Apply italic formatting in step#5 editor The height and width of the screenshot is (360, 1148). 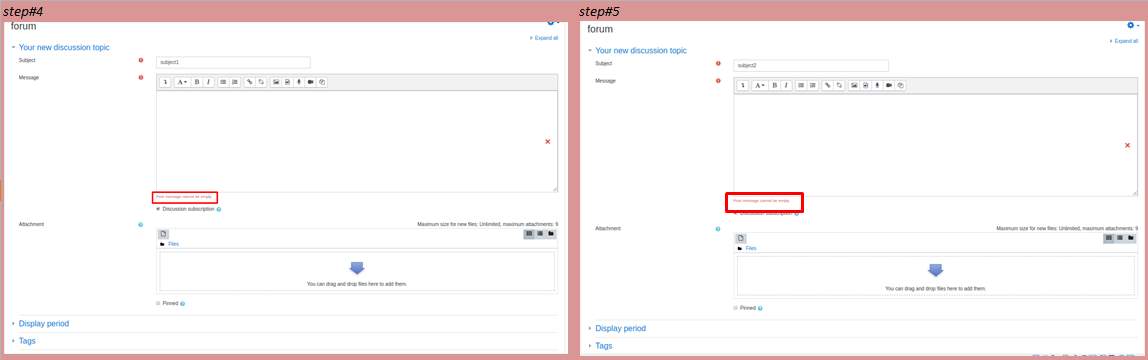787,86
